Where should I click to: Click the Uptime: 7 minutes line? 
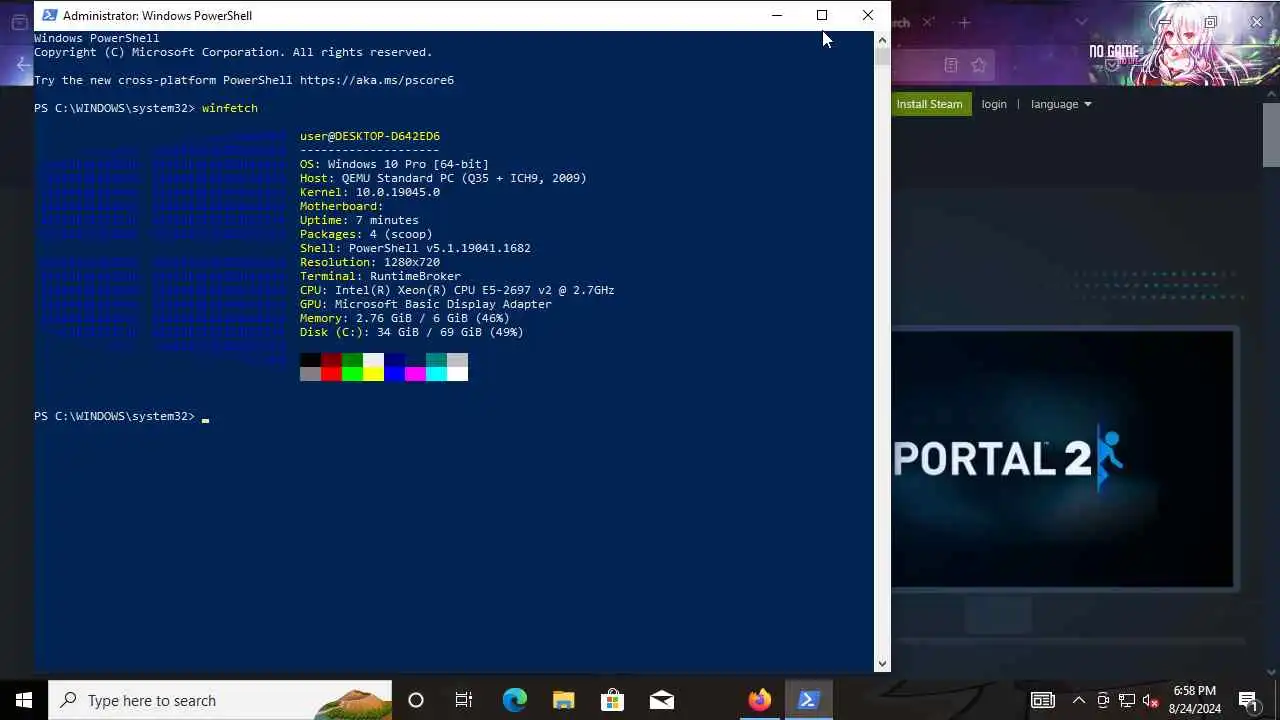[359, 220]
